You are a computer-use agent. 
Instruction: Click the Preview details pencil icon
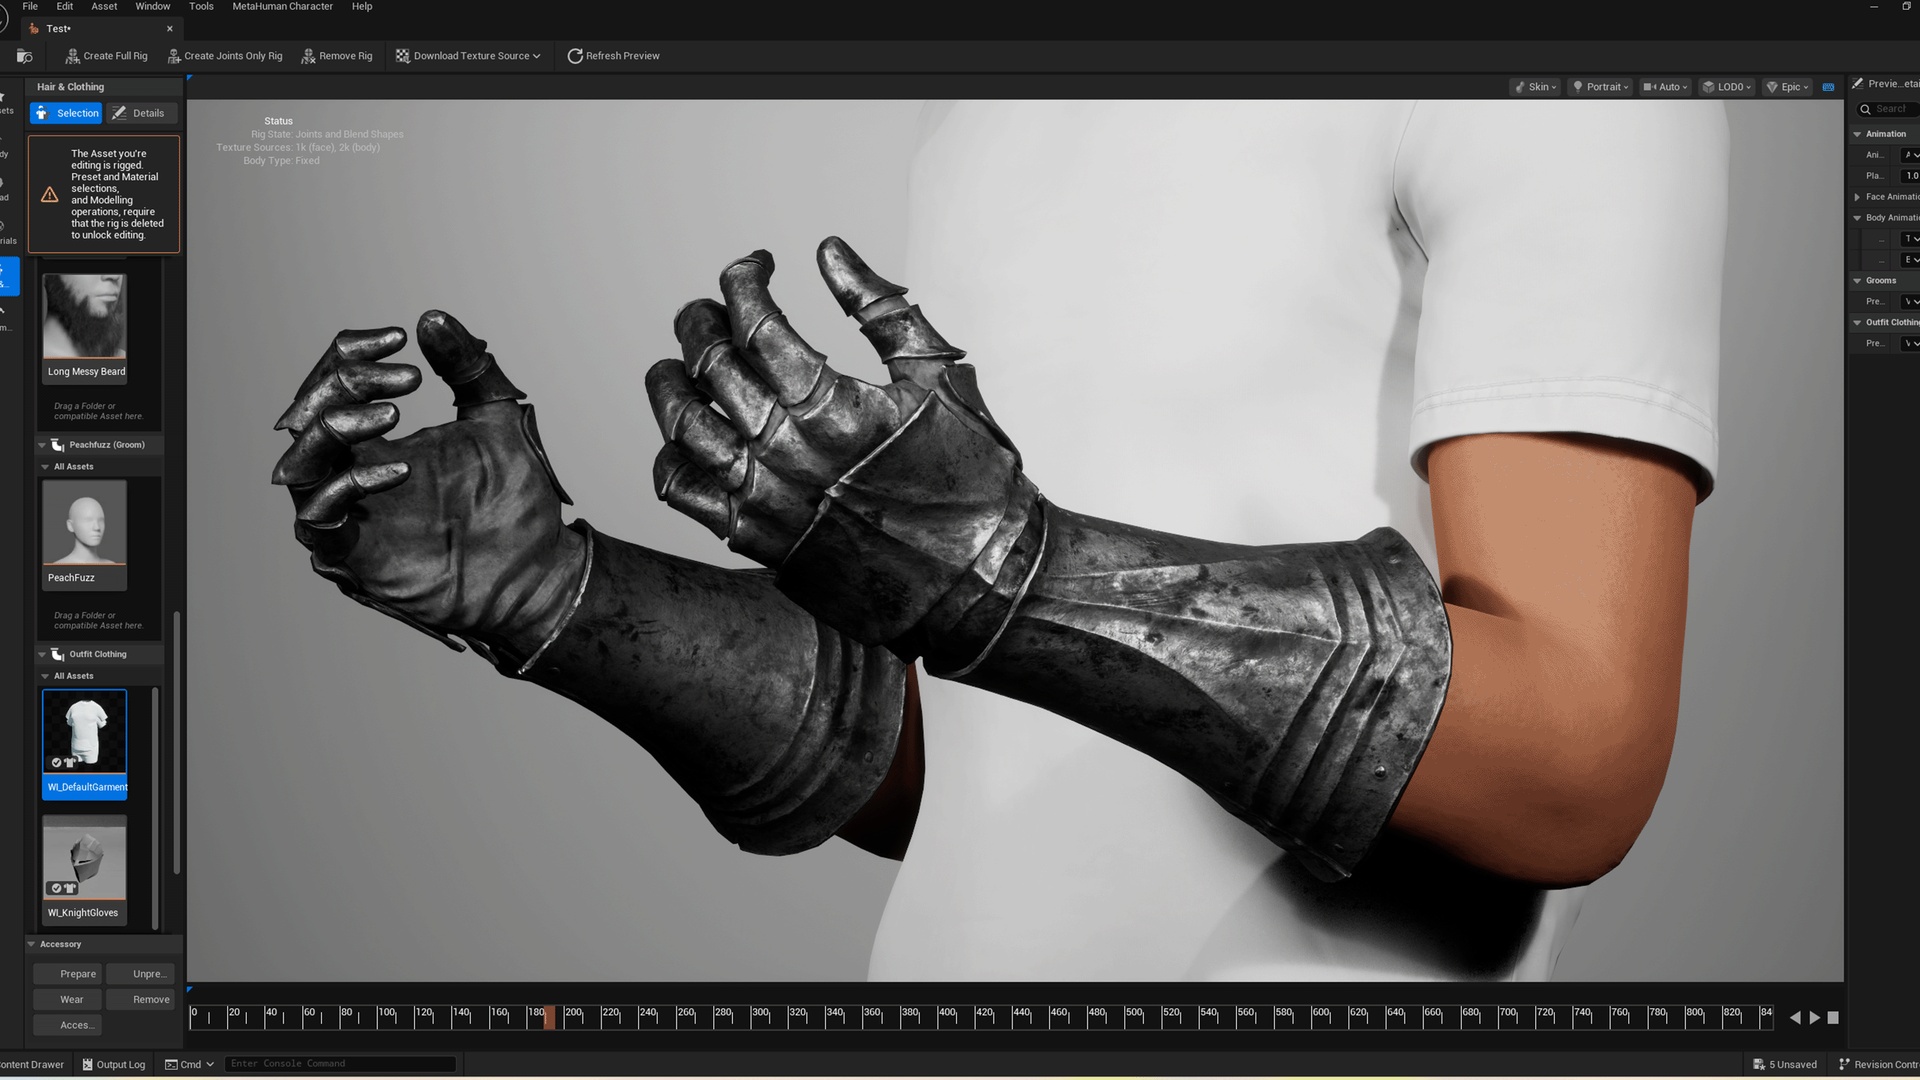tap(1857, 84)
